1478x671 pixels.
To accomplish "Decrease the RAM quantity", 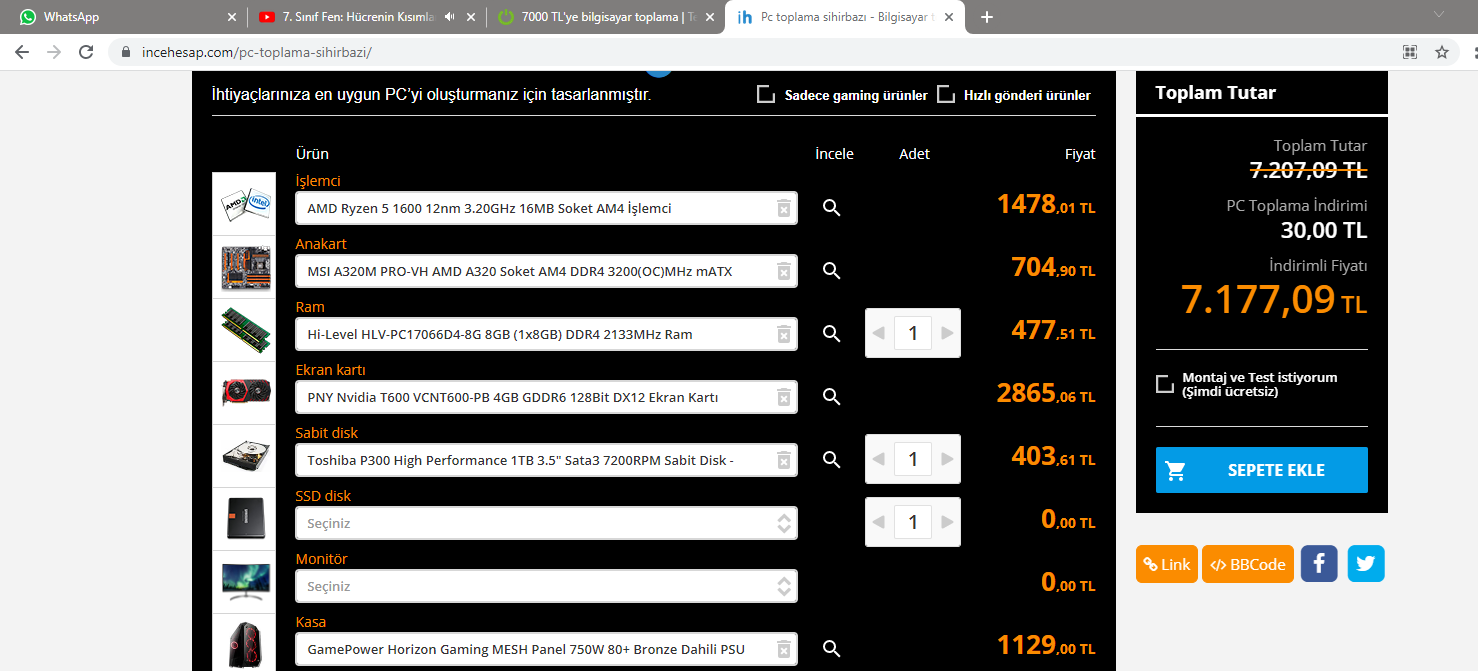I will coord(879,333).
